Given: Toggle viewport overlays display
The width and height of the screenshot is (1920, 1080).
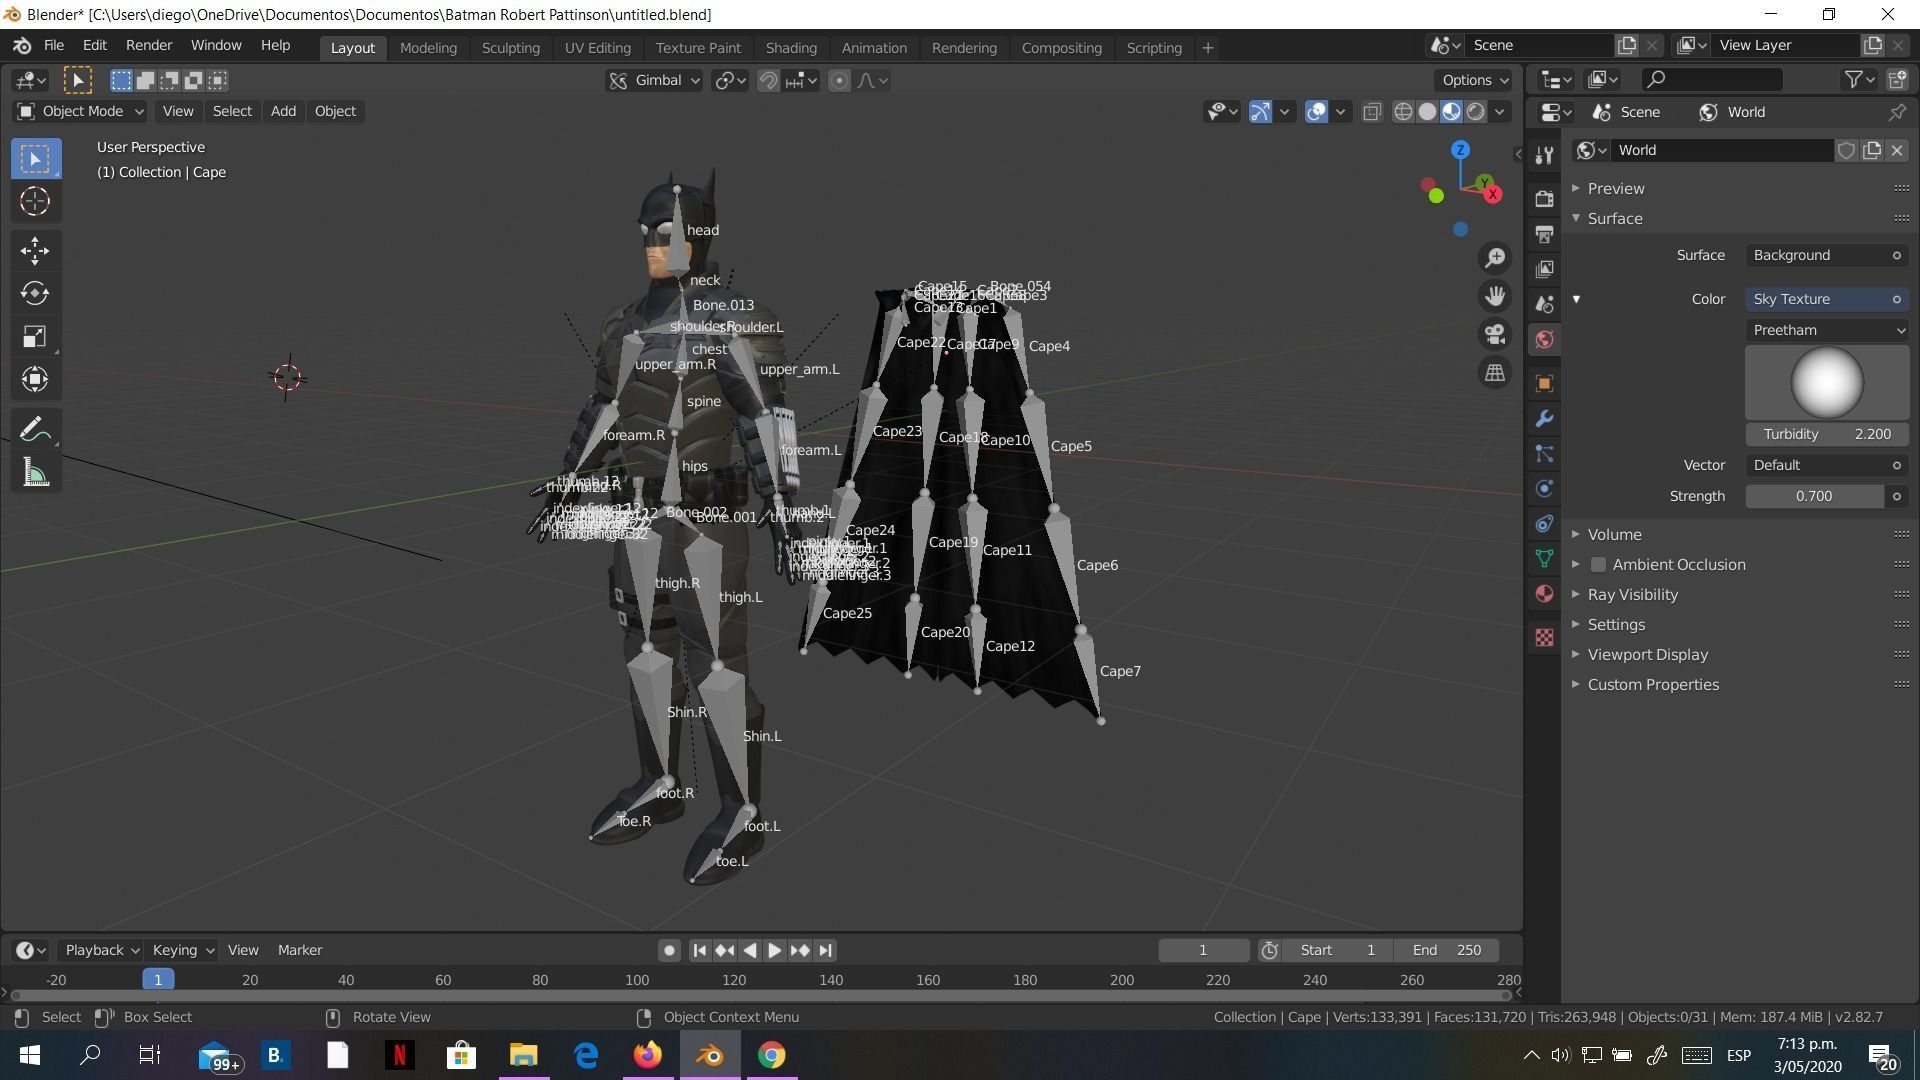Looking at the screenshot, I should pos(1316,112).
